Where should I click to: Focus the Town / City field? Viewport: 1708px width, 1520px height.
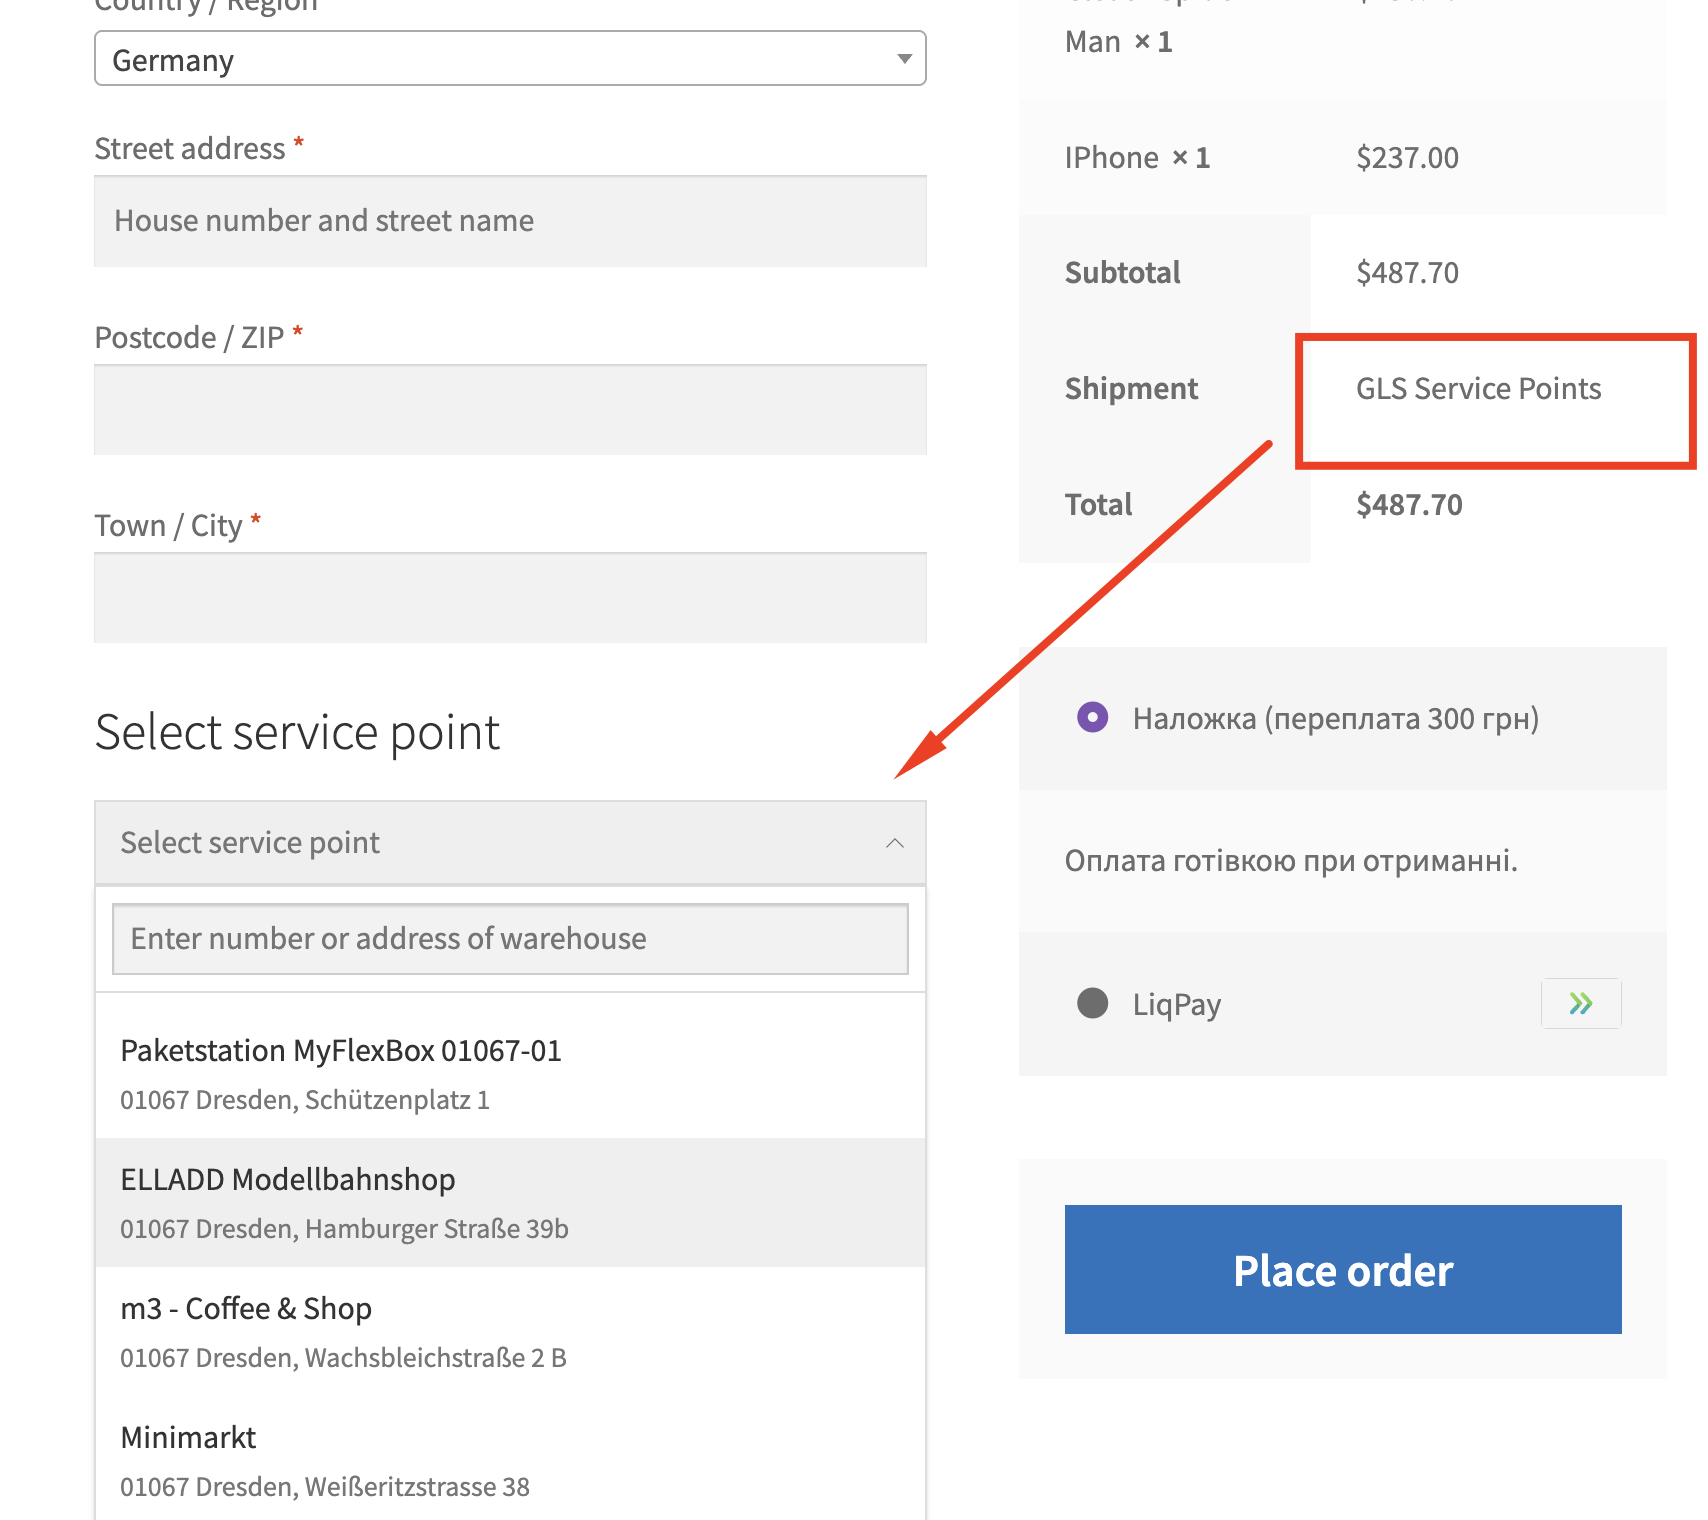coord(510,598)
